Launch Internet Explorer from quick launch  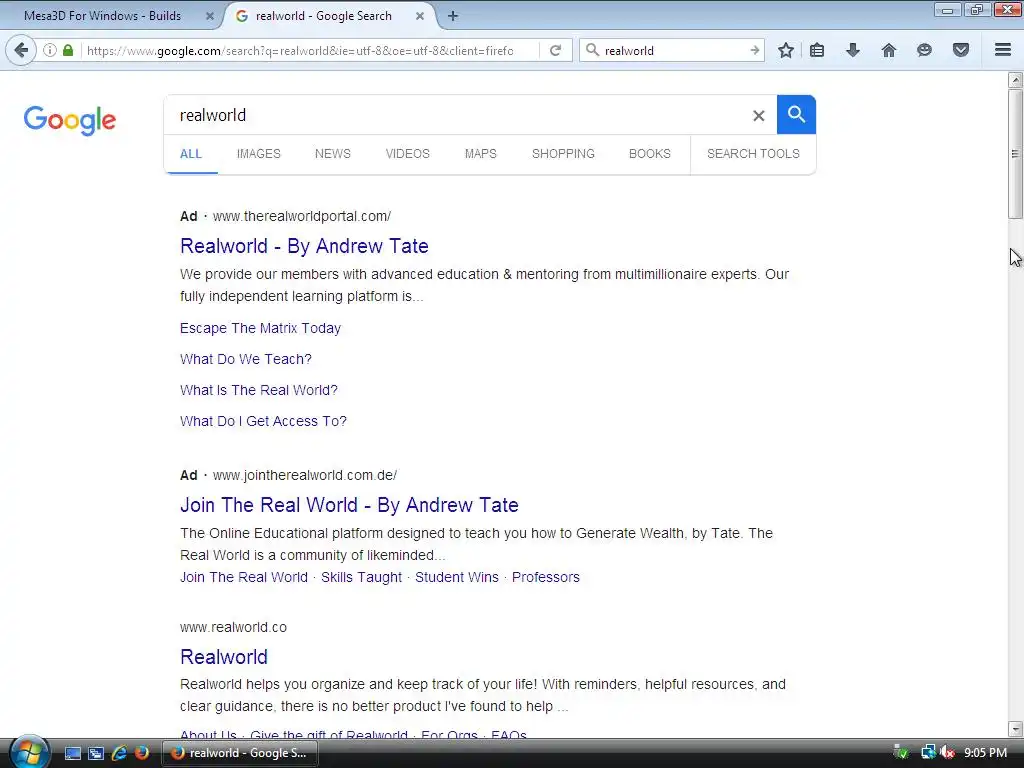(119, 753)
